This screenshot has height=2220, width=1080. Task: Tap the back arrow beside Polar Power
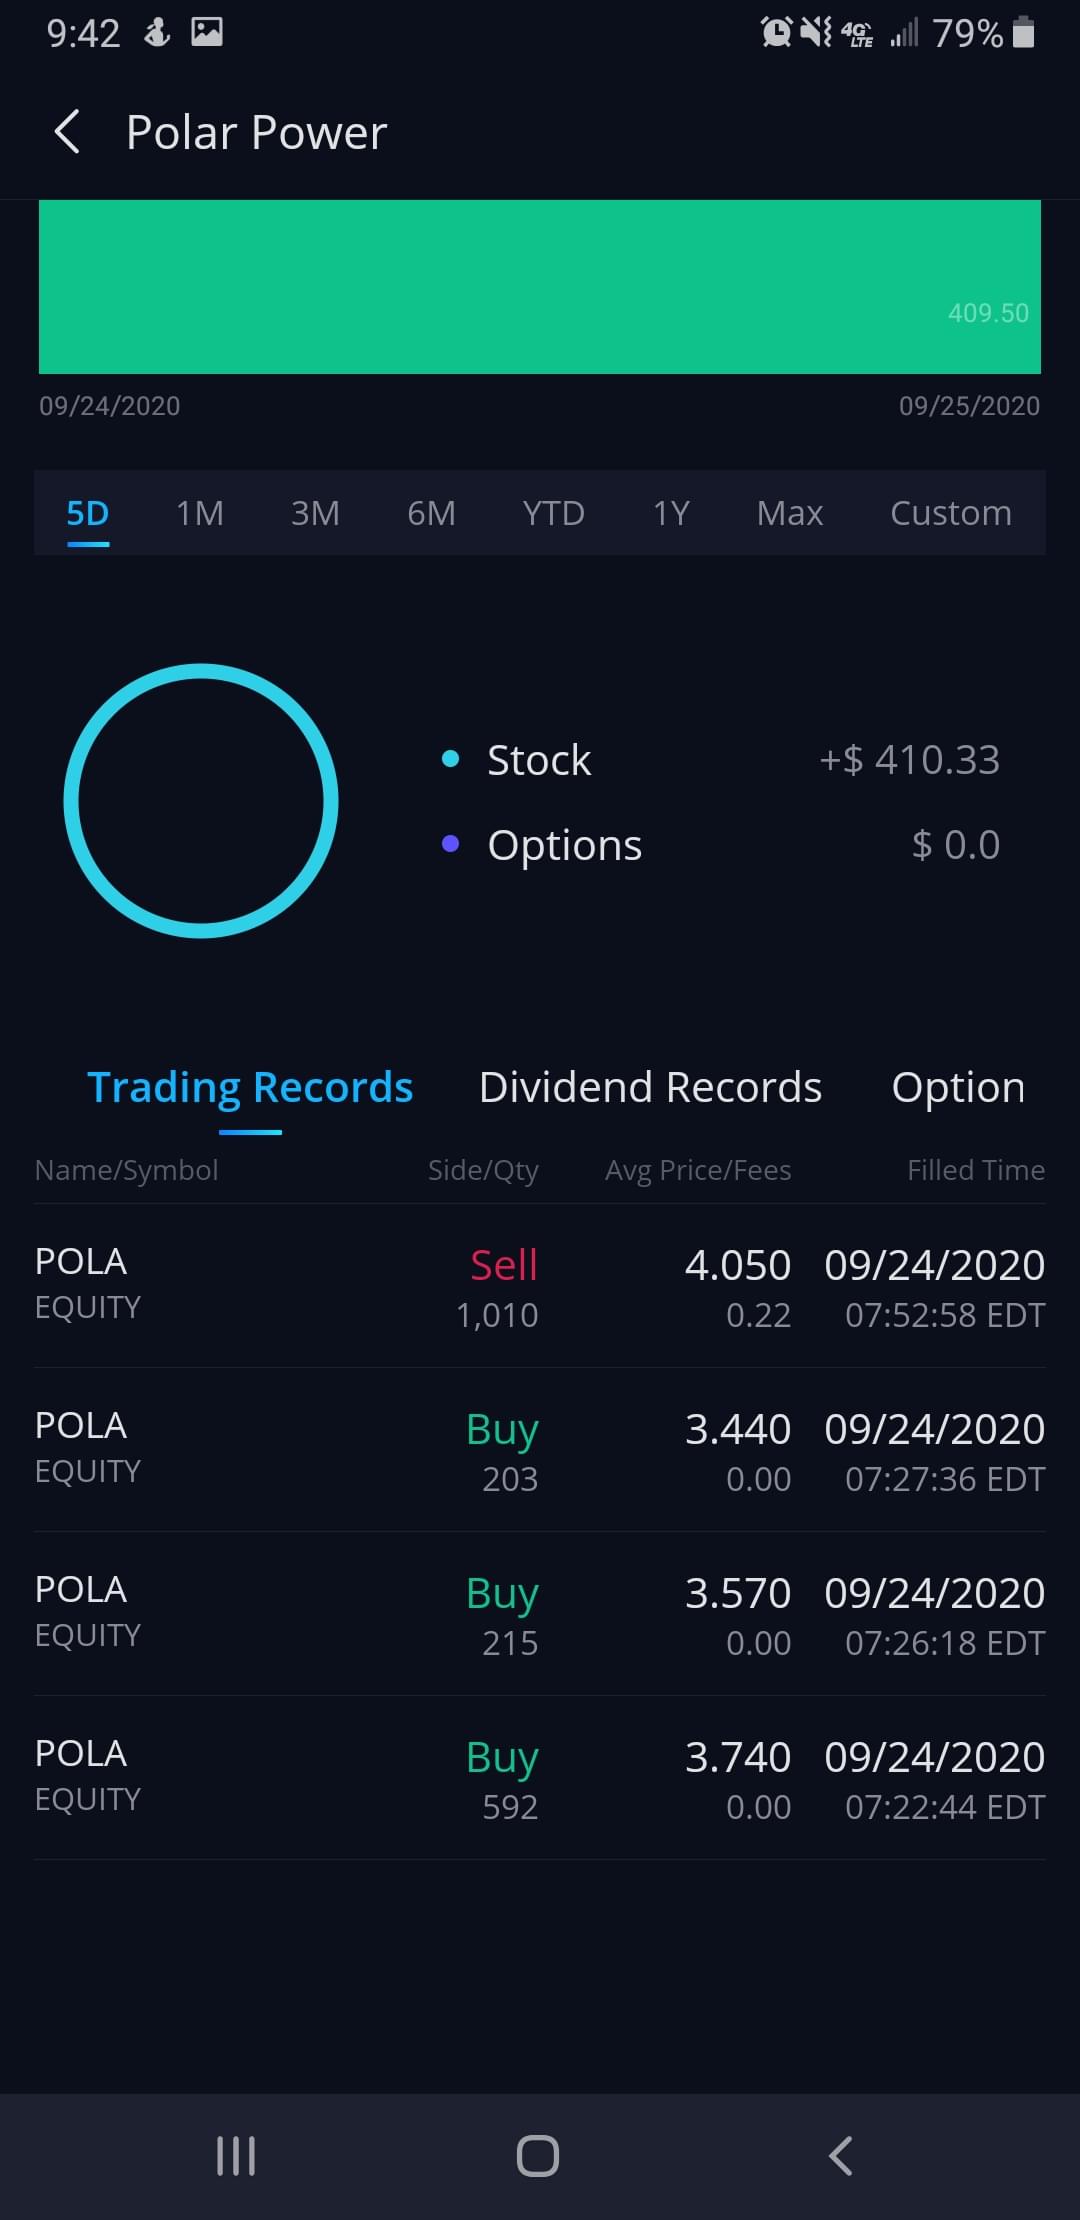[x=68, y=132]
